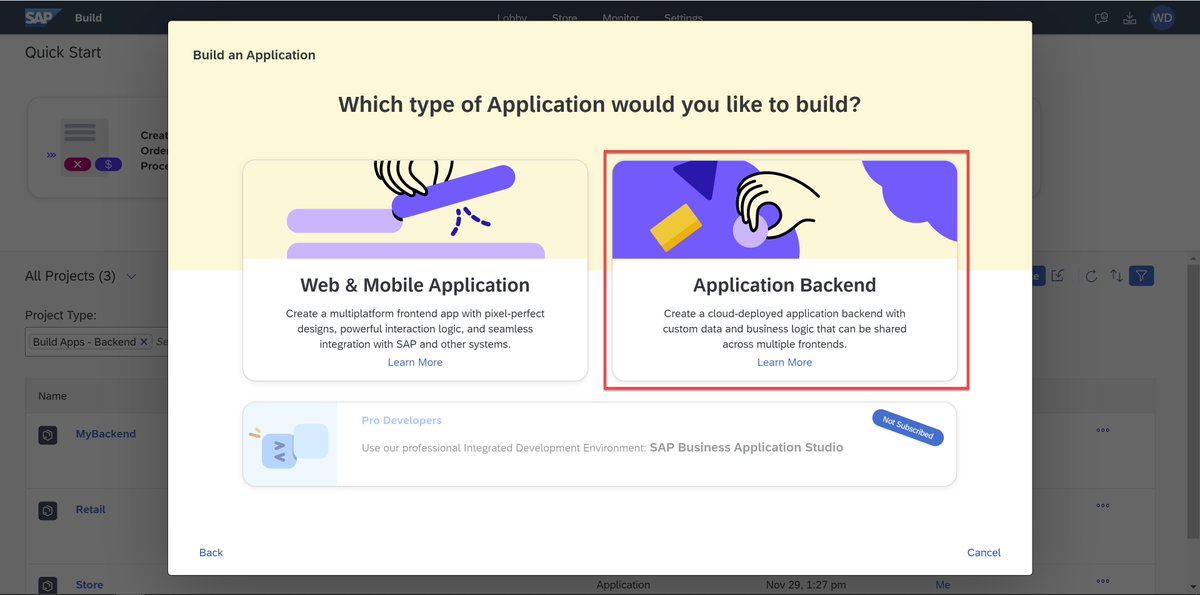Open the Monitor tab

621,18
